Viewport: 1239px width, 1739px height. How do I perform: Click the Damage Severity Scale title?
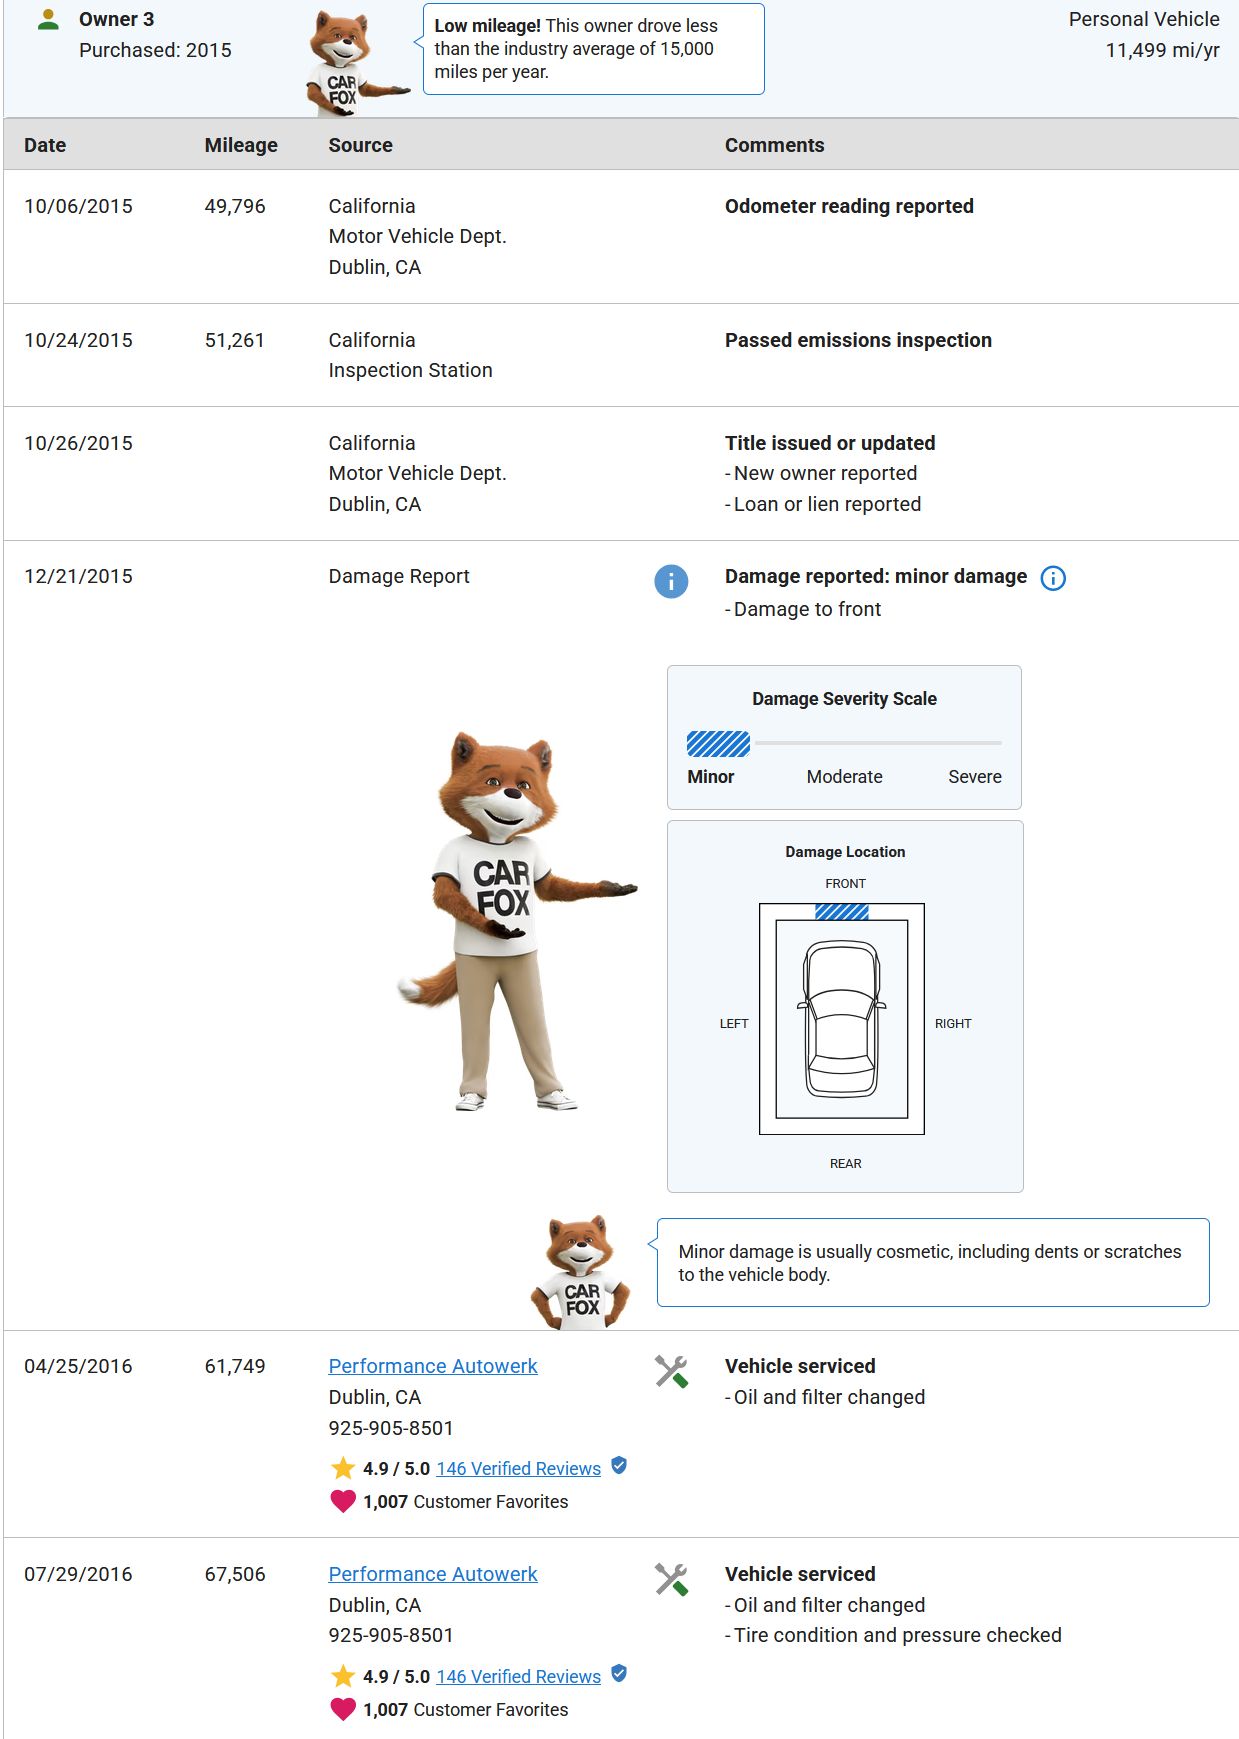point(844,699)
